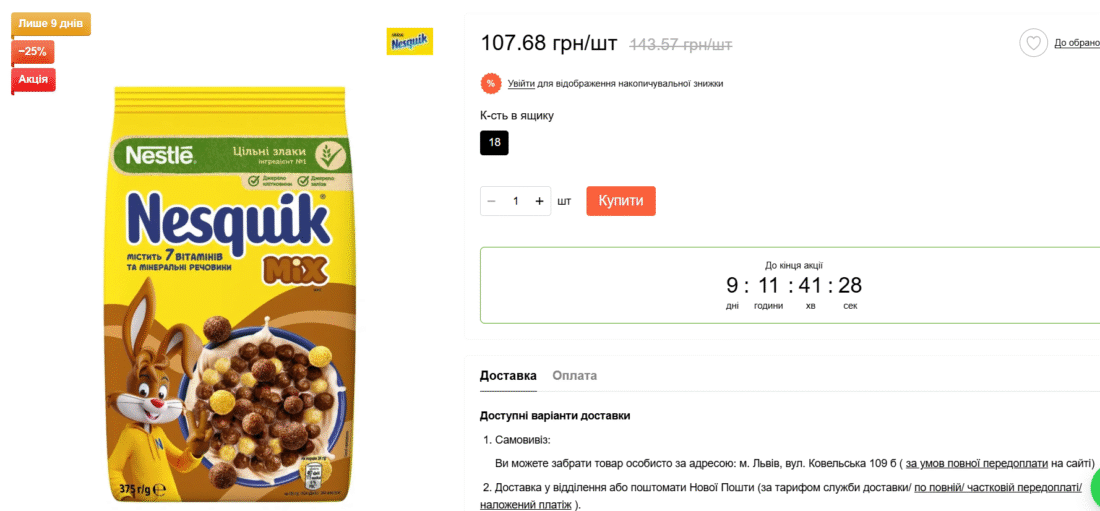
Task: Switch to the Оплата tab
Action: pos(575,376)
